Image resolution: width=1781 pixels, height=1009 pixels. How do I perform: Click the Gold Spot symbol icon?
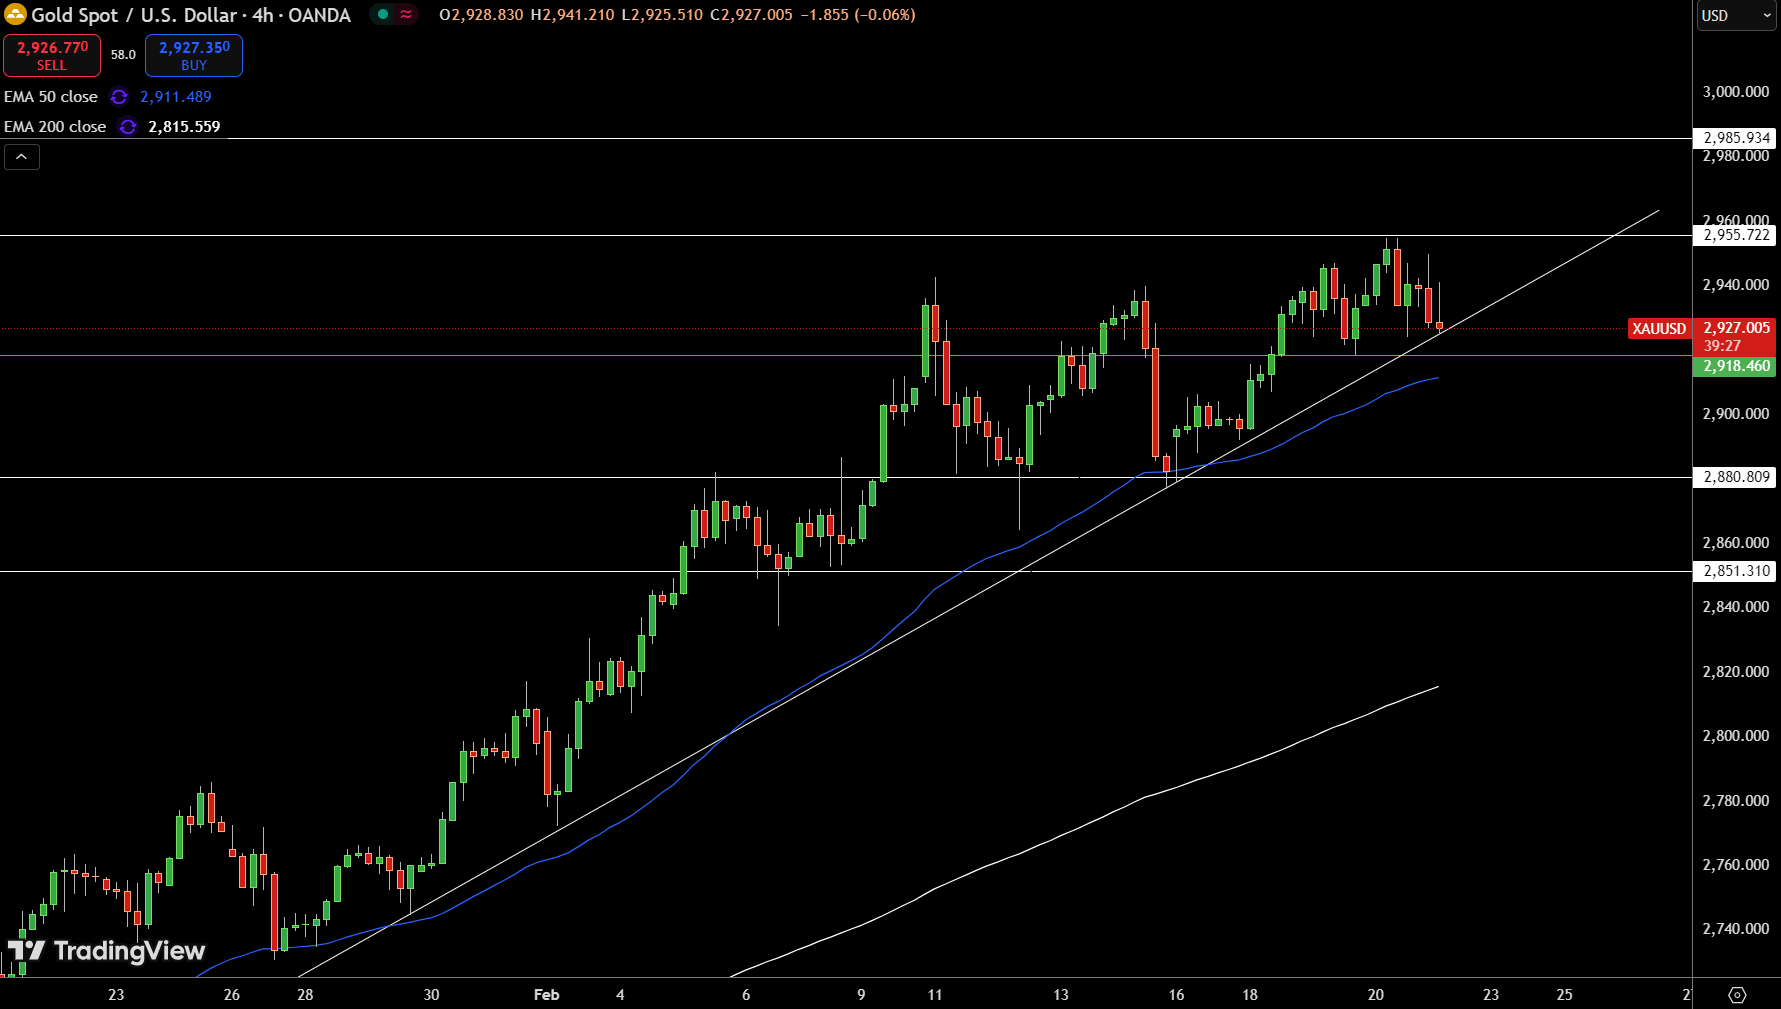point(15,15)
